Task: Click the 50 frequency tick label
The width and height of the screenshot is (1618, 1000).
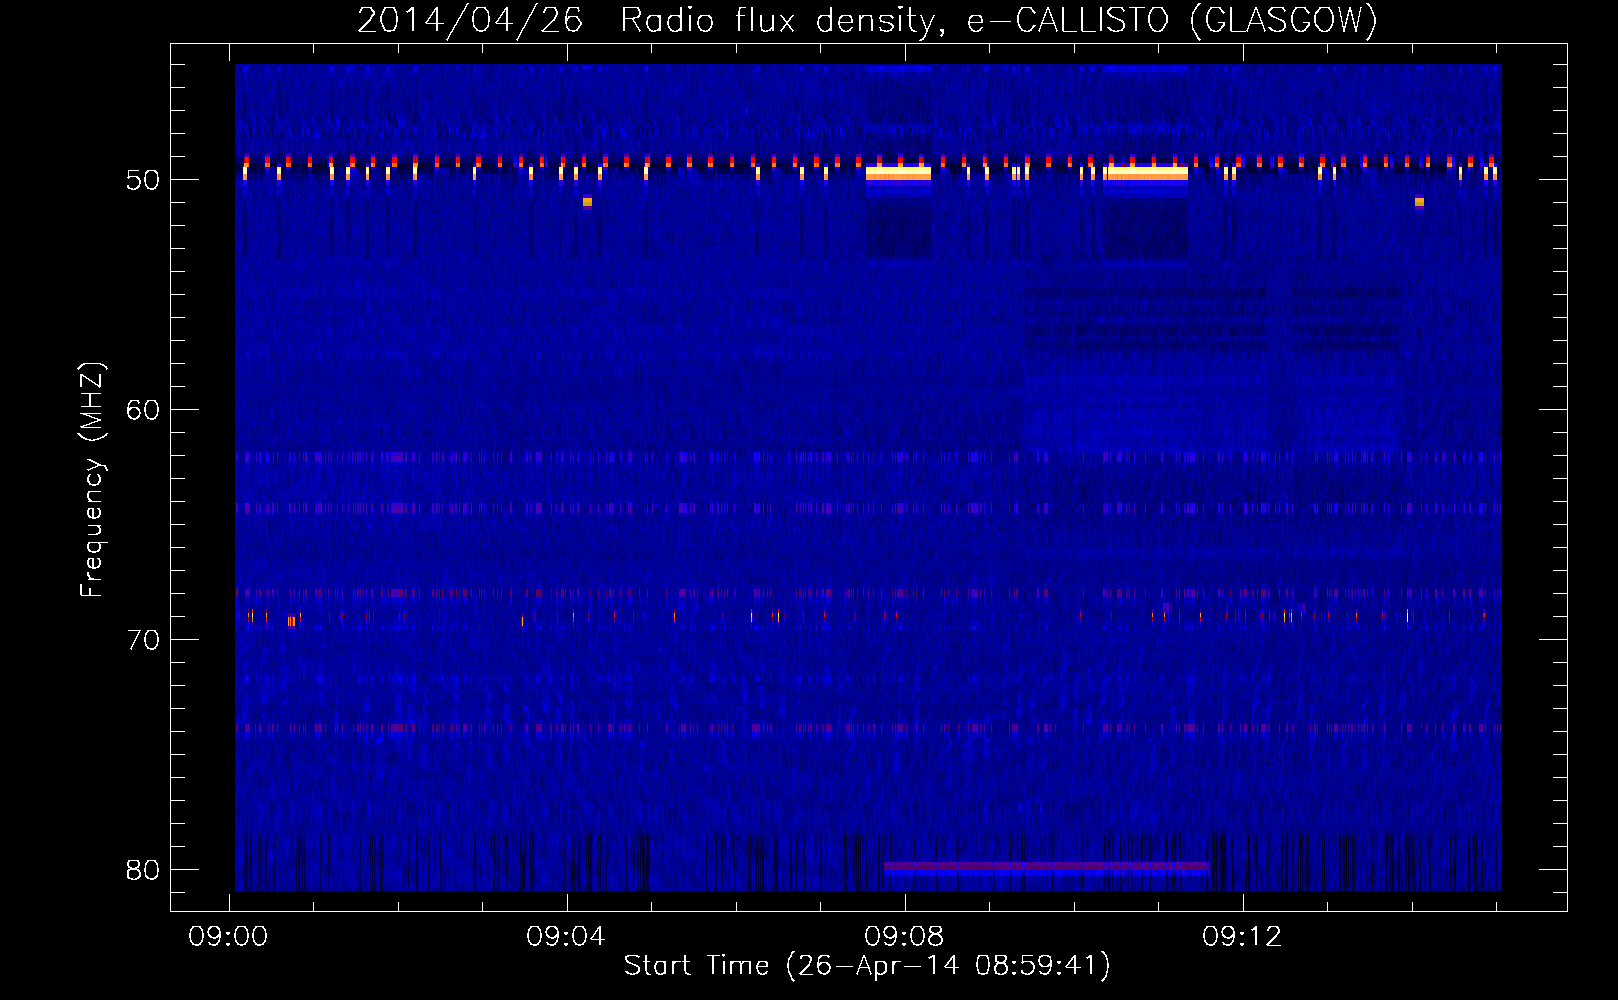Action: [143, 180]
